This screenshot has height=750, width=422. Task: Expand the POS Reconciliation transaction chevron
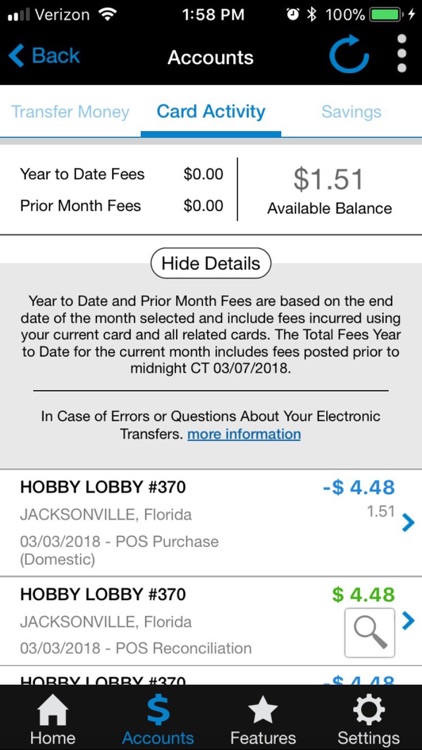click(408, 621)
